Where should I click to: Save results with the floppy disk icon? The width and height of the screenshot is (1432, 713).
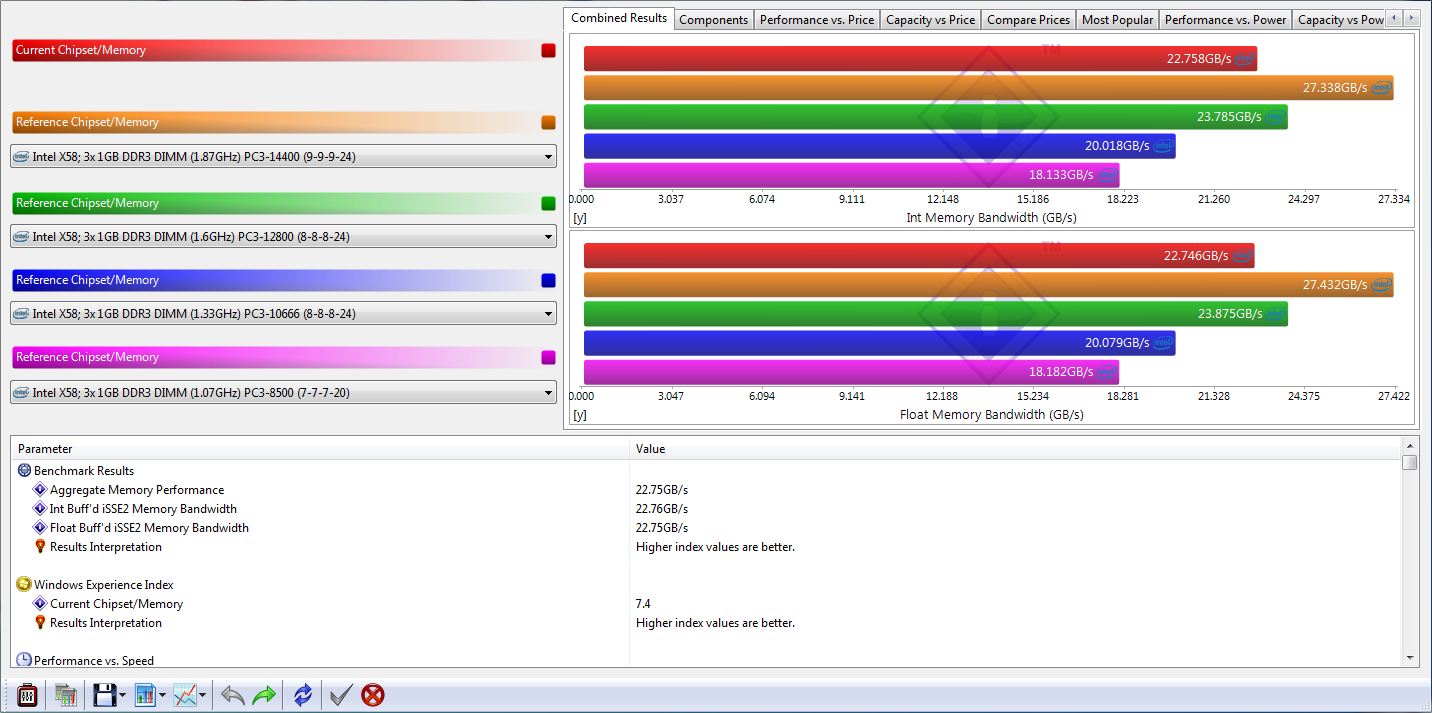104,694
